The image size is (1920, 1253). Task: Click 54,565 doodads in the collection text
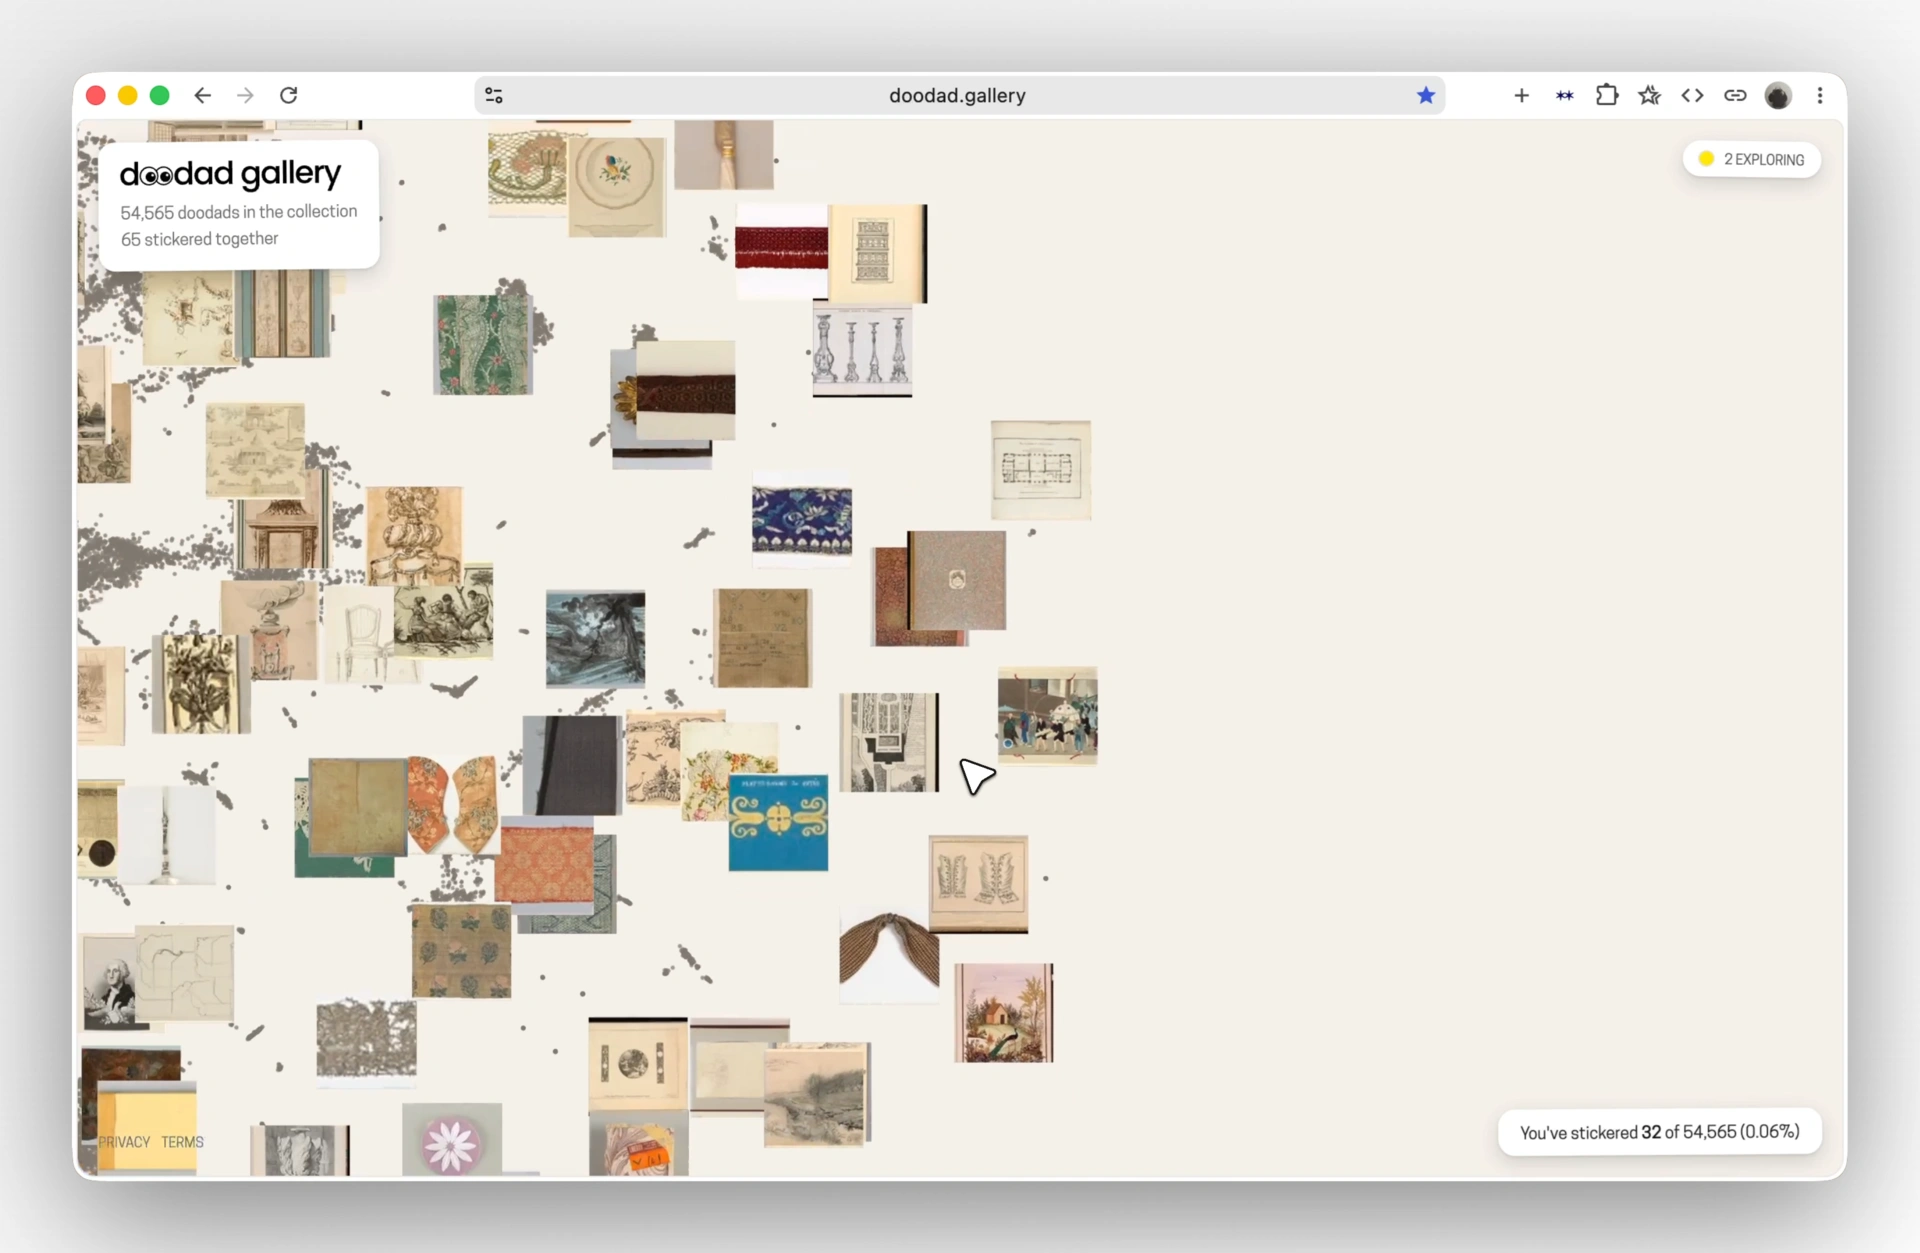pyautogui.click(x=239, y=212)
